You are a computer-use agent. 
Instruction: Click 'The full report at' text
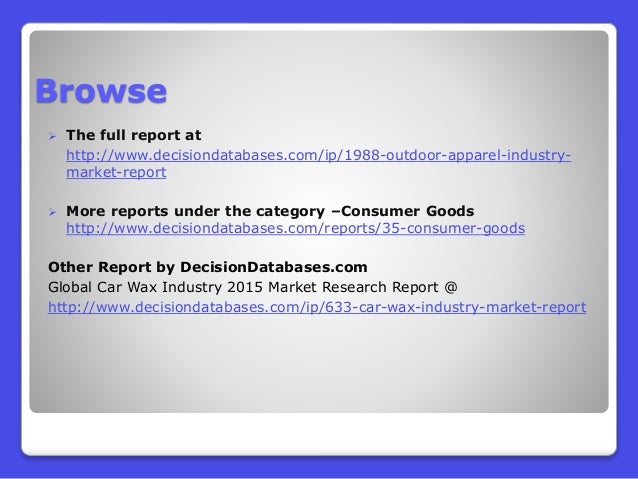133,135
